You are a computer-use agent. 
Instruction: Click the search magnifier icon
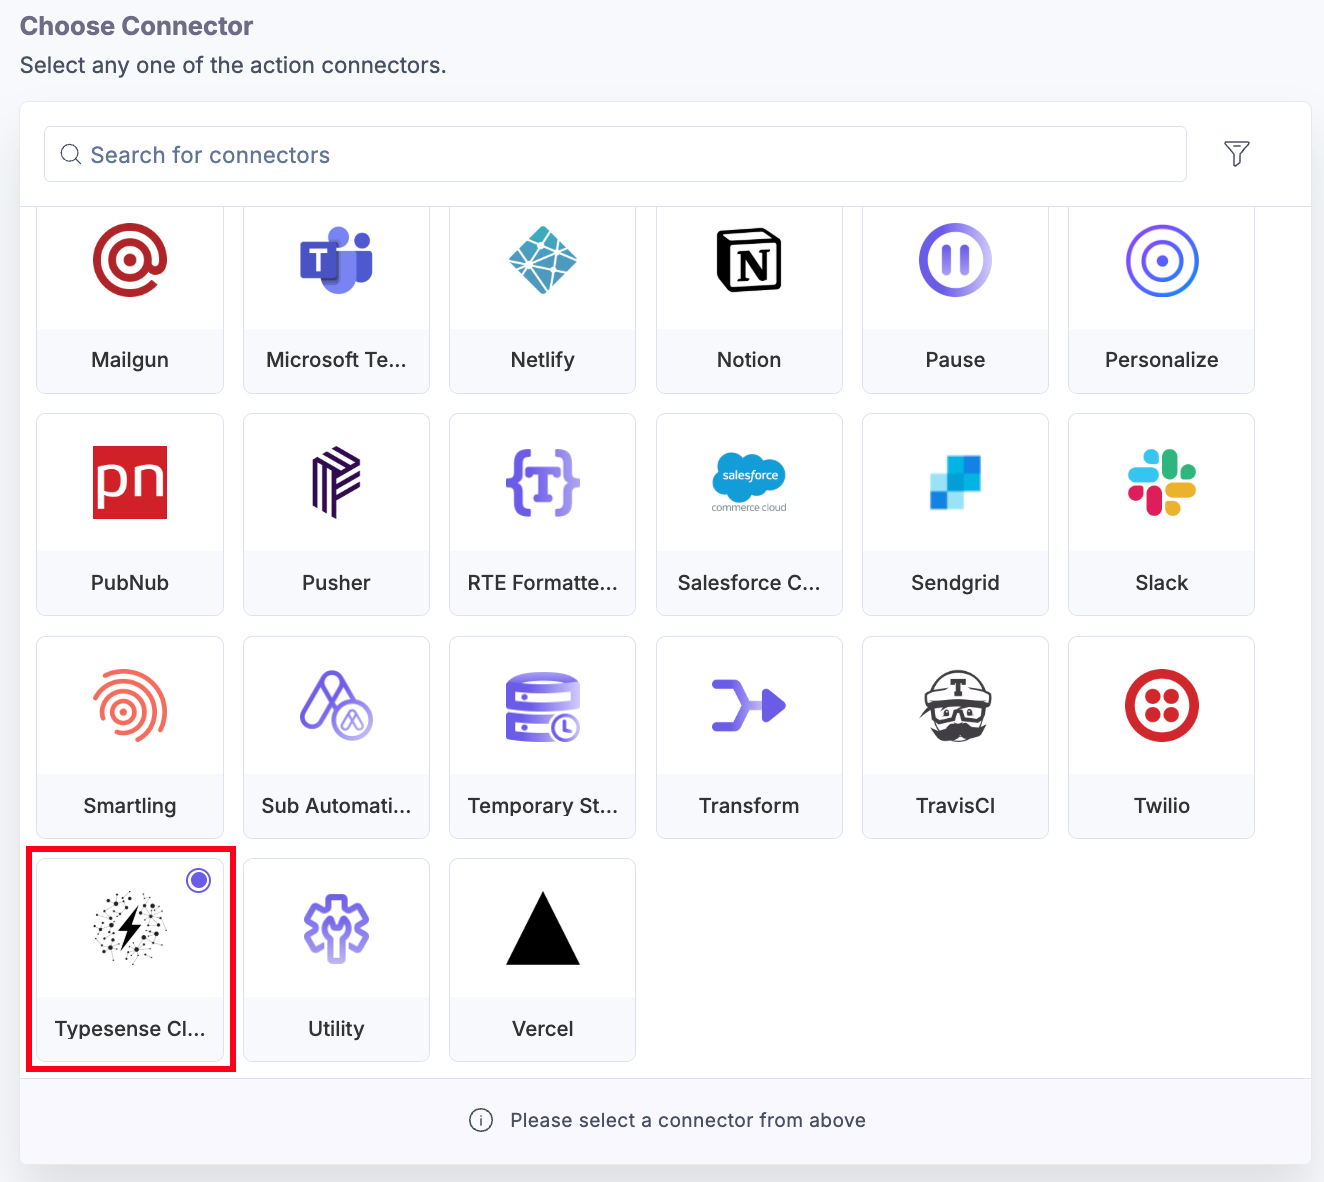pyautogui.click(x=71, y=154)
